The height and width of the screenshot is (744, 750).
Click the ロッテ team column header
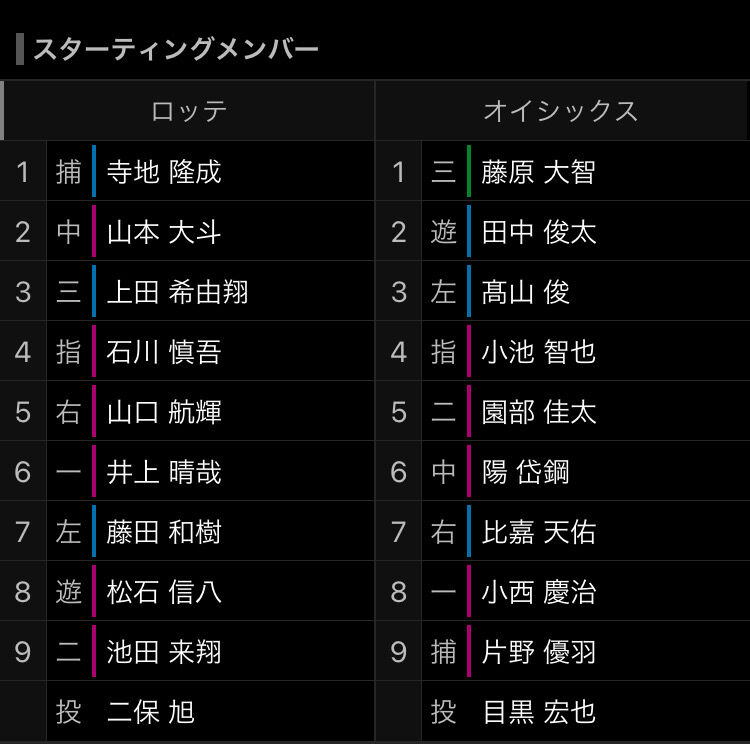tap(189, 111)
